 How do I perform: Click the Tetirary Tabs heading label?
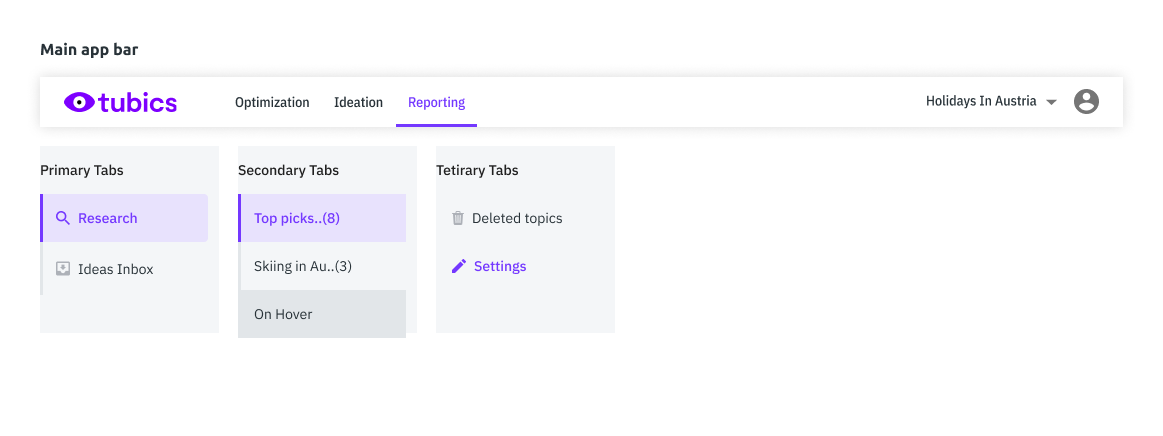[x=477, y=170]
